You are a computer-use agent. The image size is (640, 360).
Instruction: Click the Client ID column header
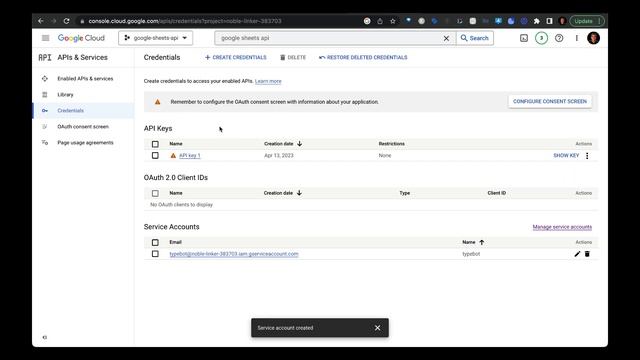pos(497,193)
